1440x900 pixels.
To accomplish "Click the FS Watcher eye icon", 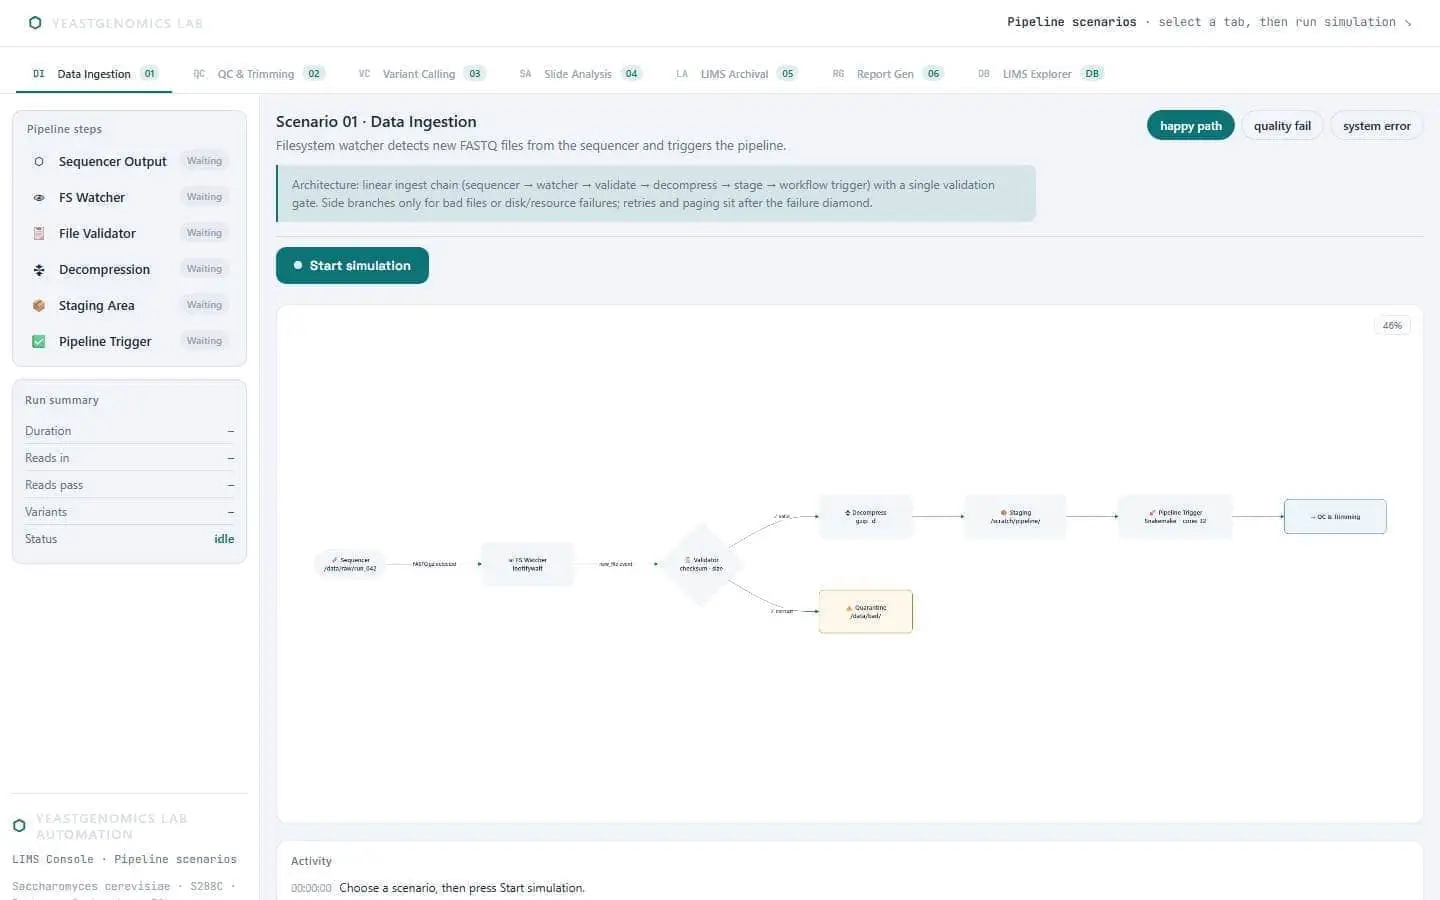I will (39, 197).
